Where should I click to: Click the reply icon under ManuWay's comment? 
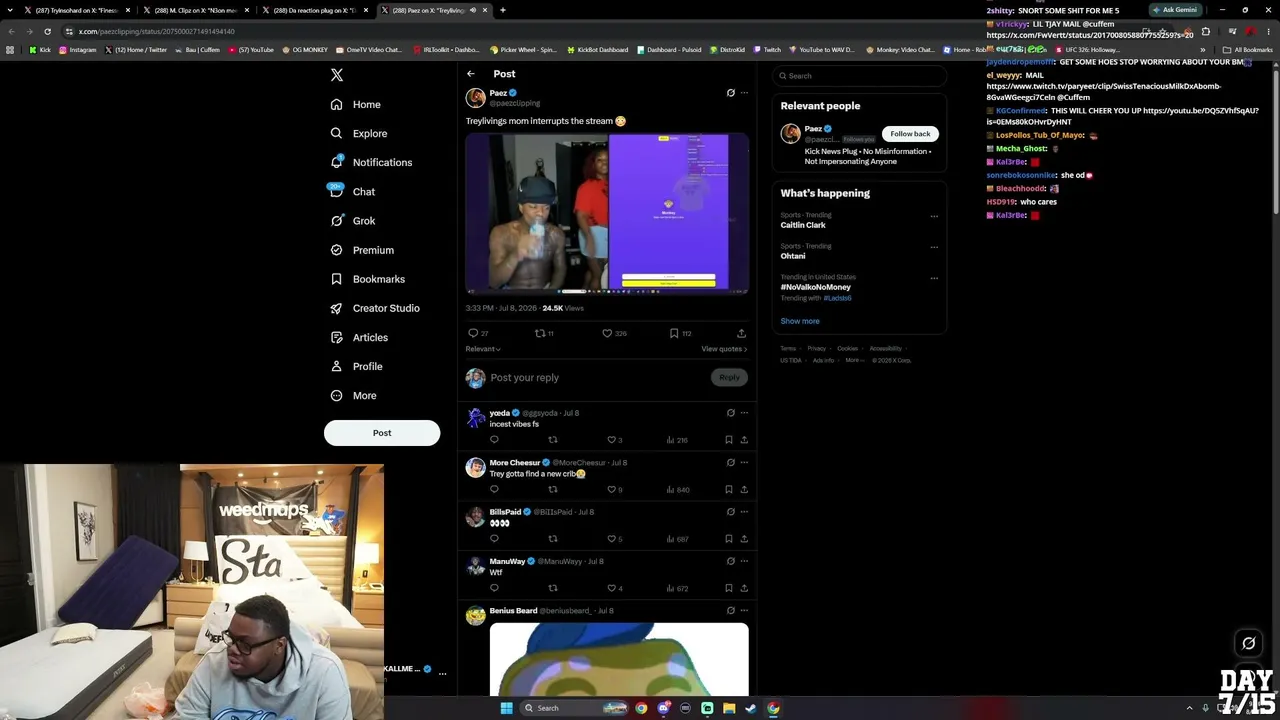[494, 588]
